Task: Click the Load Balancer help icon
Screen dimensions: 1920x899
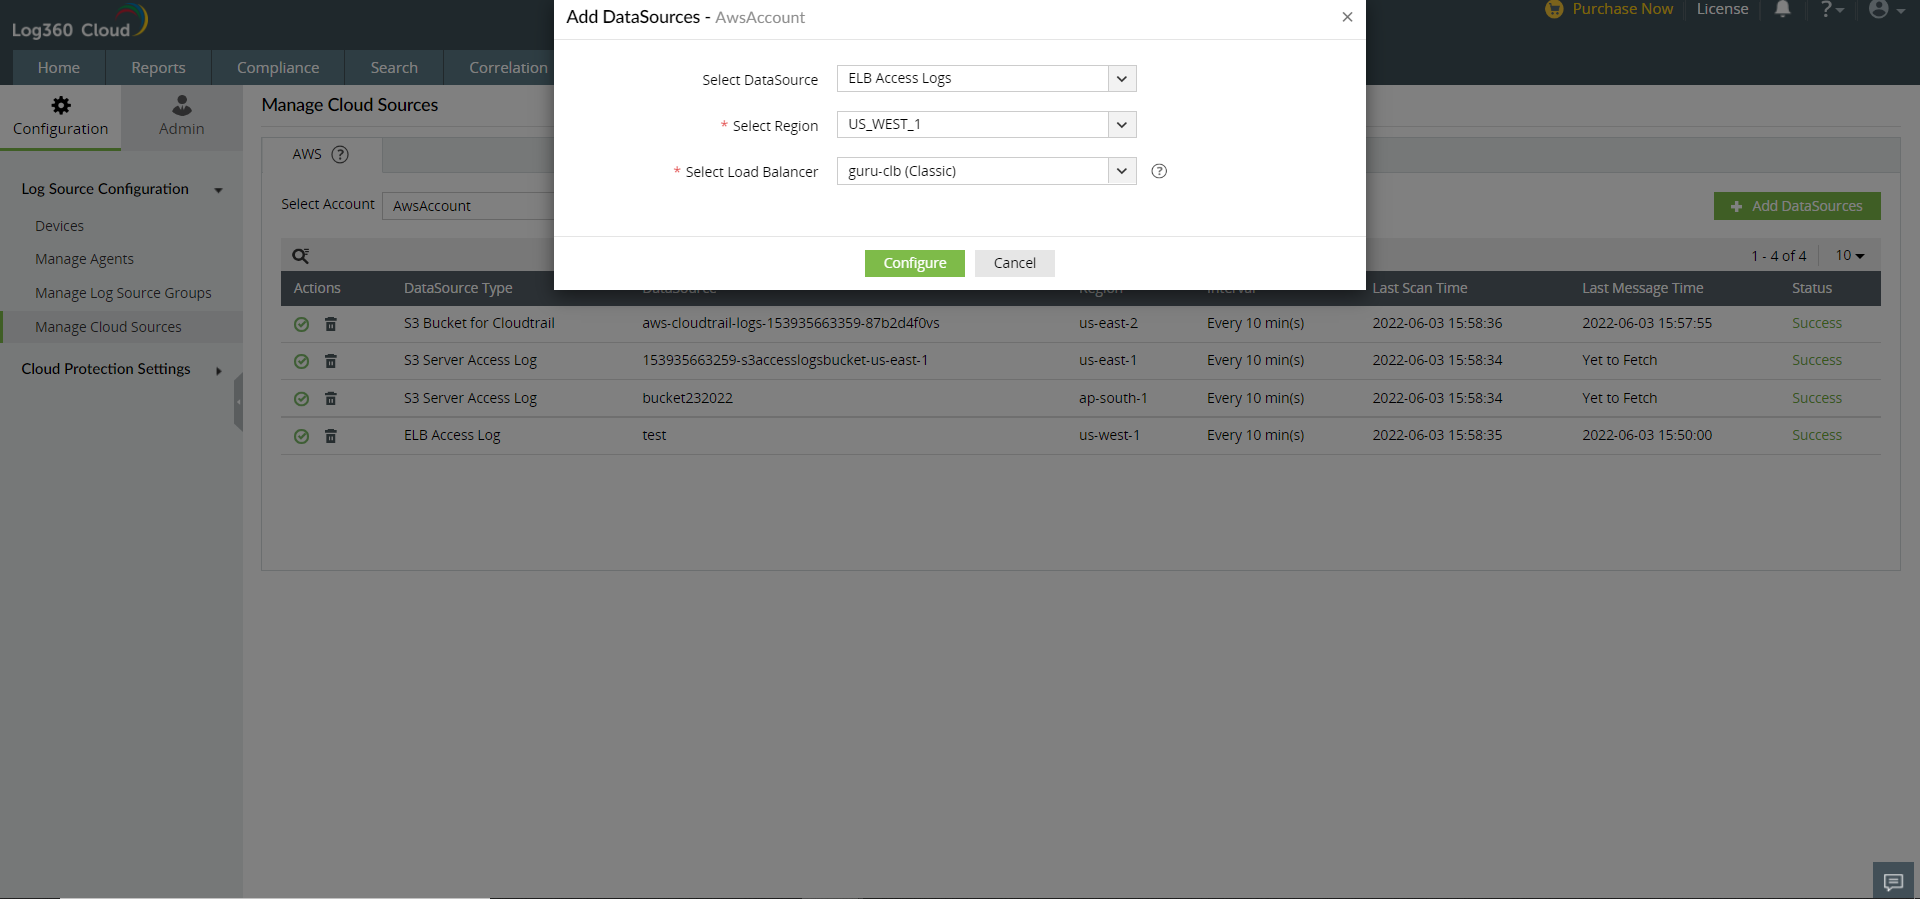Action: point(1159,171)
